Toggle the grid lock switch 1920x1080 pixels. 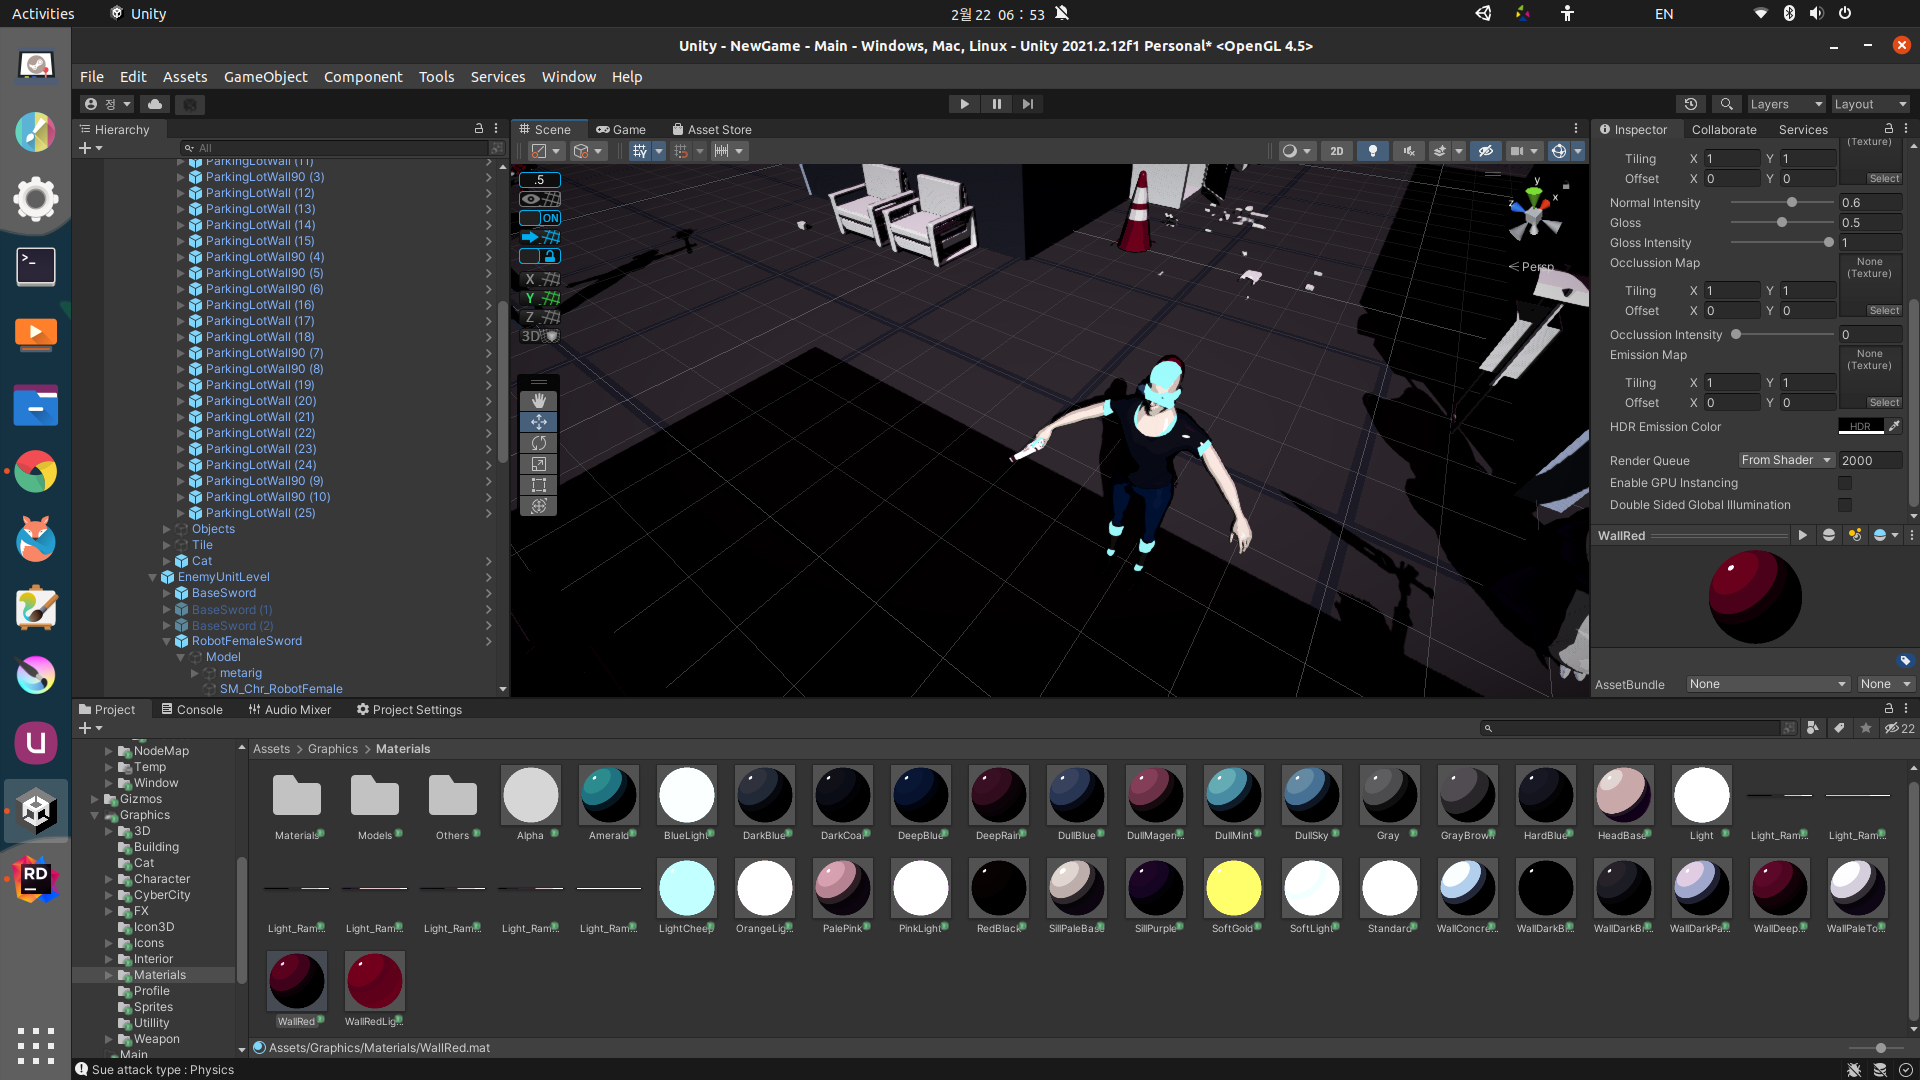click(x=540, y=256)
